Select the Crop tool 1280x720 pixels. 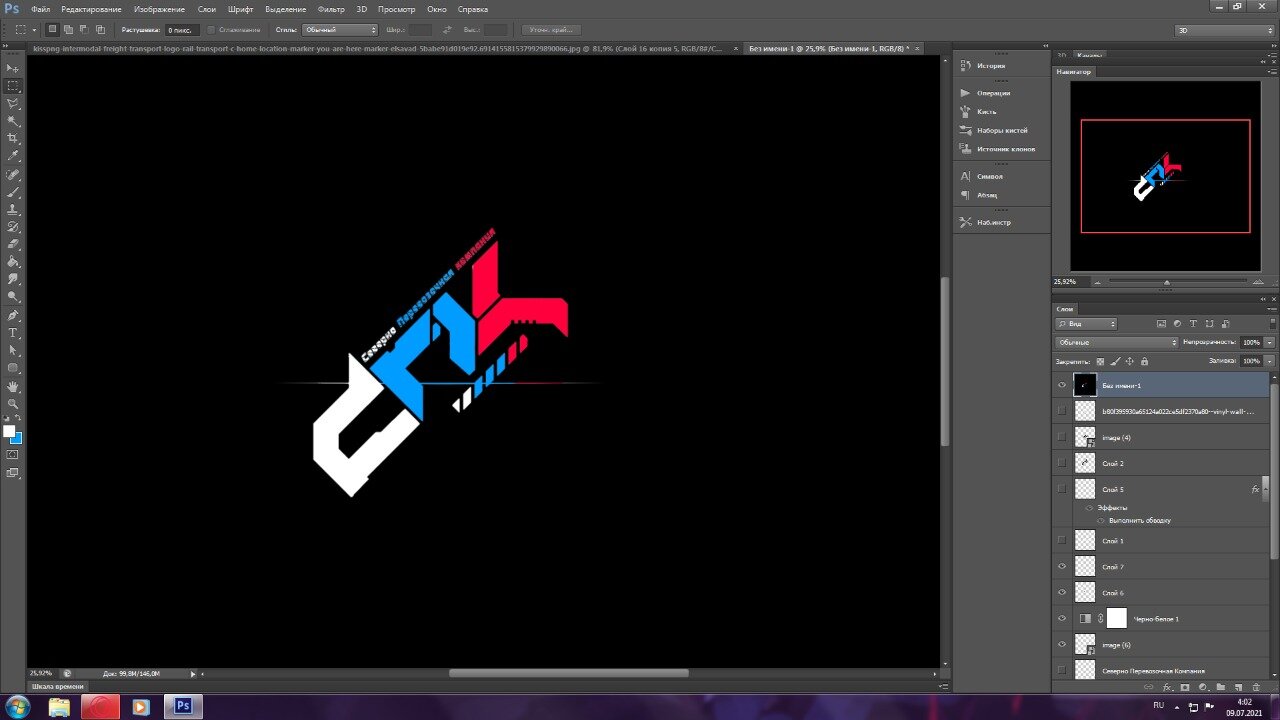click(x=13, y=138)
